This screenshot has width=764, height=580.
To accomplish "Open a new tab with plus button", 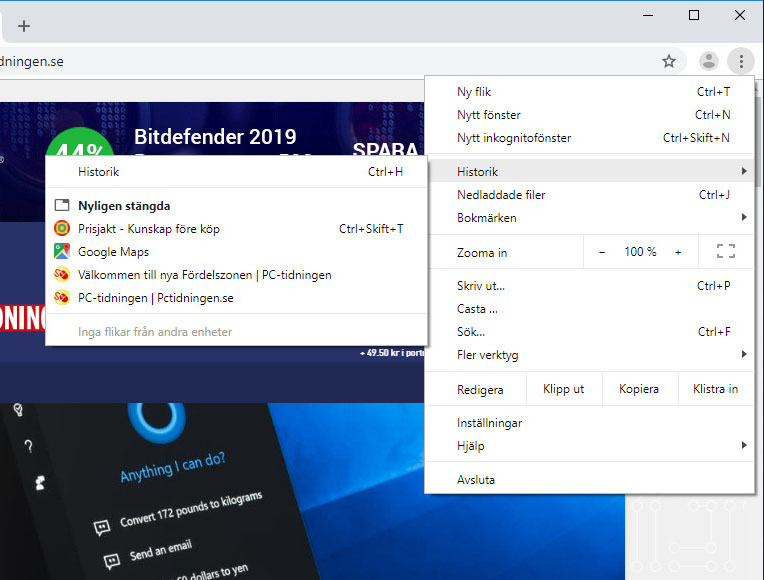I will coord(24,26).
